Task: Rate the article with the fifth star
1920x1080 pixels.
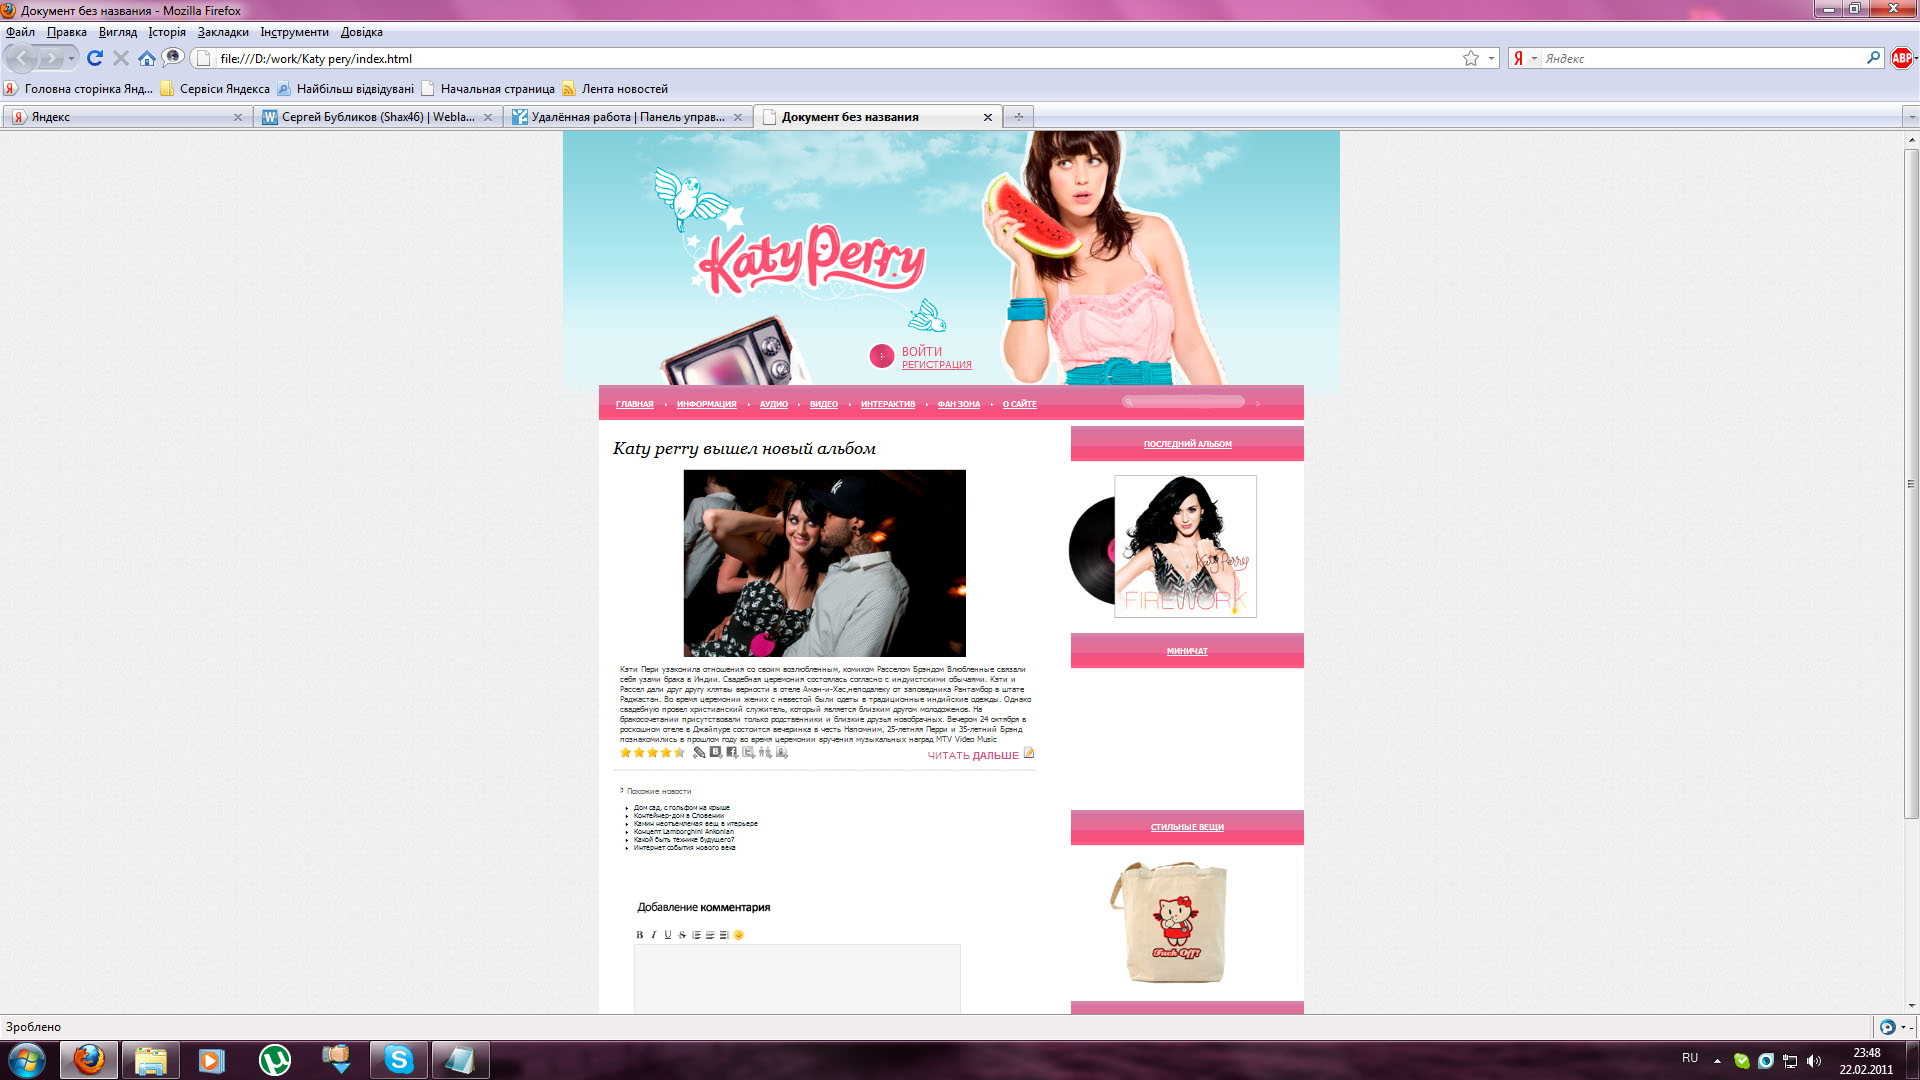Action: [679, 752]
